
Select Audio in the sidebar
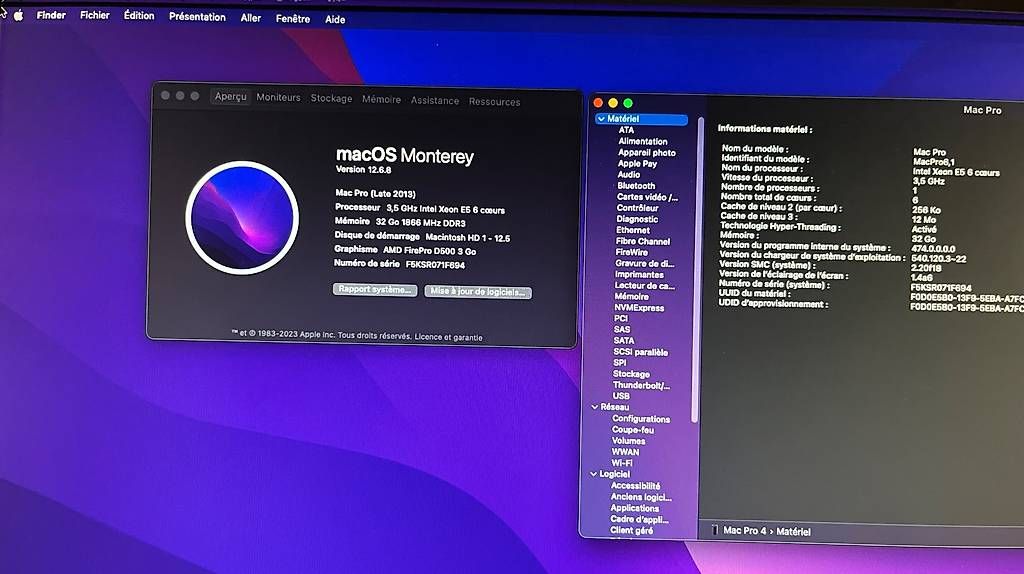coord(629,174)
